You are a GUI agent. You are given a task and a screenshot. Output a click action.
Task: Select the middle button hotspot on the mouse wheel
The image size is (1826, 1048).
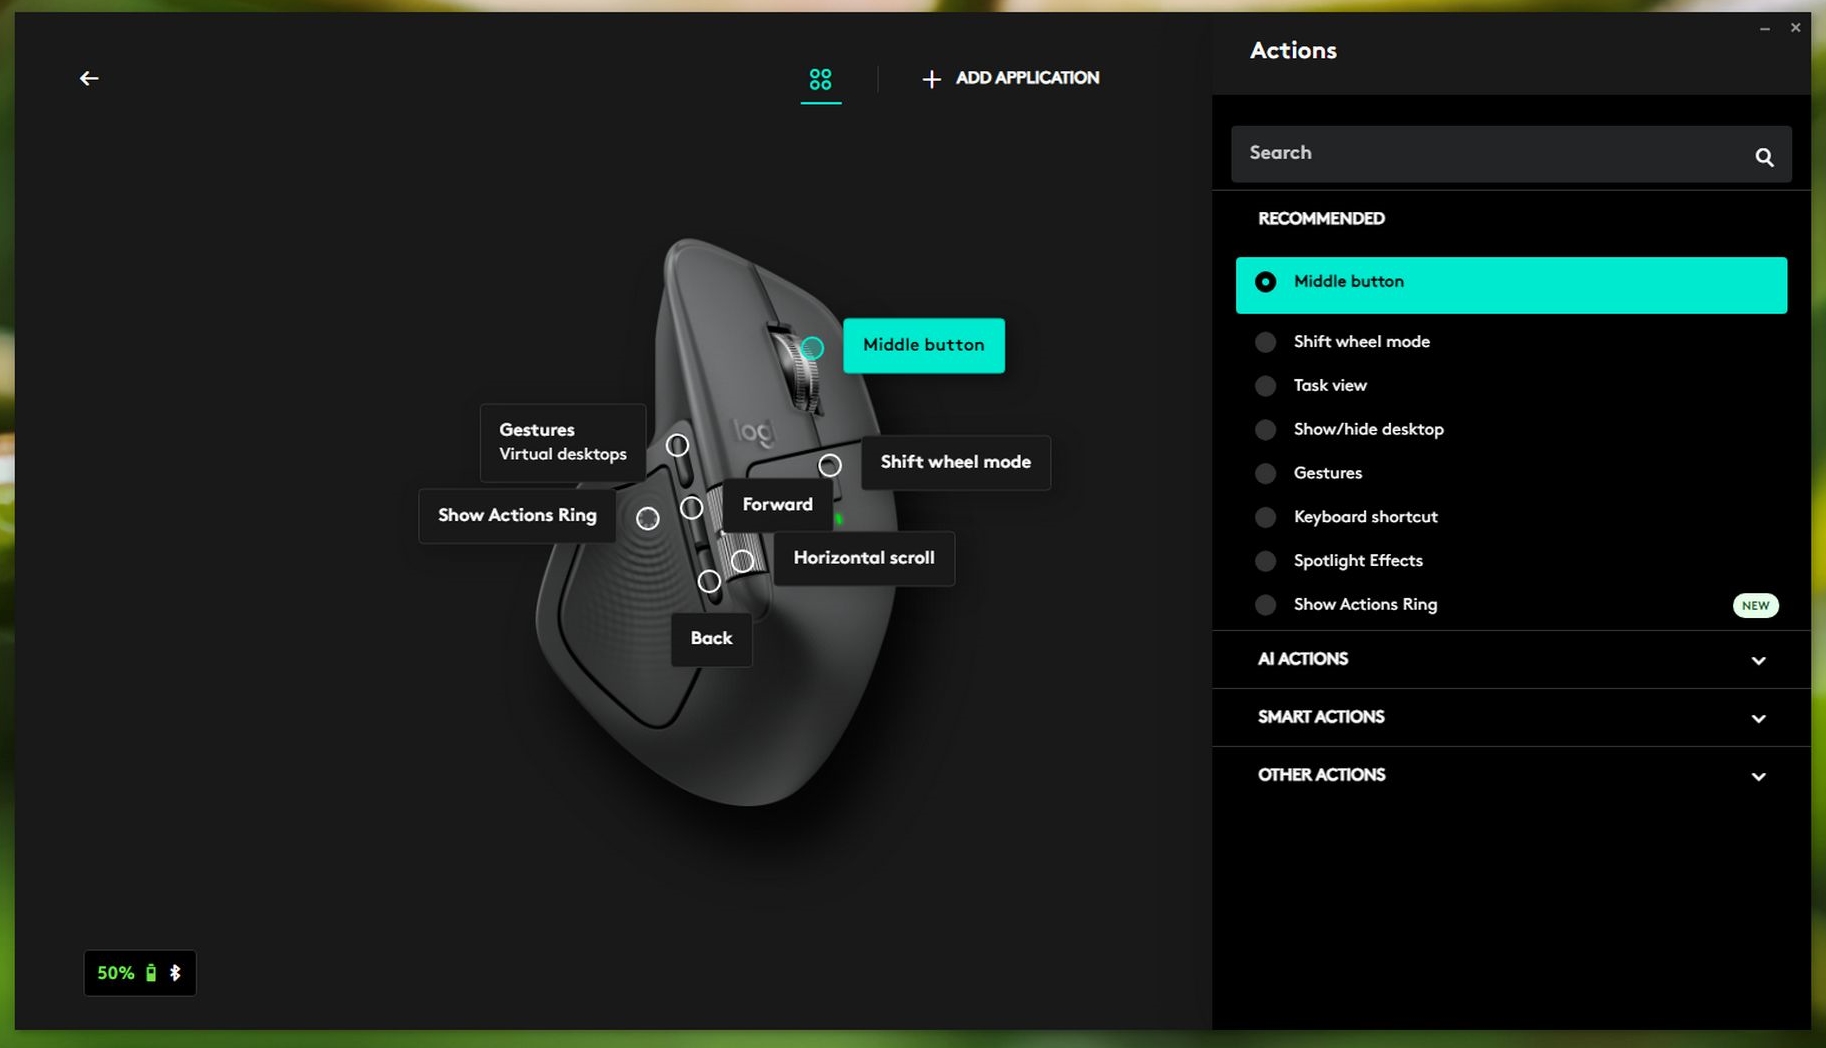(812, 348)
